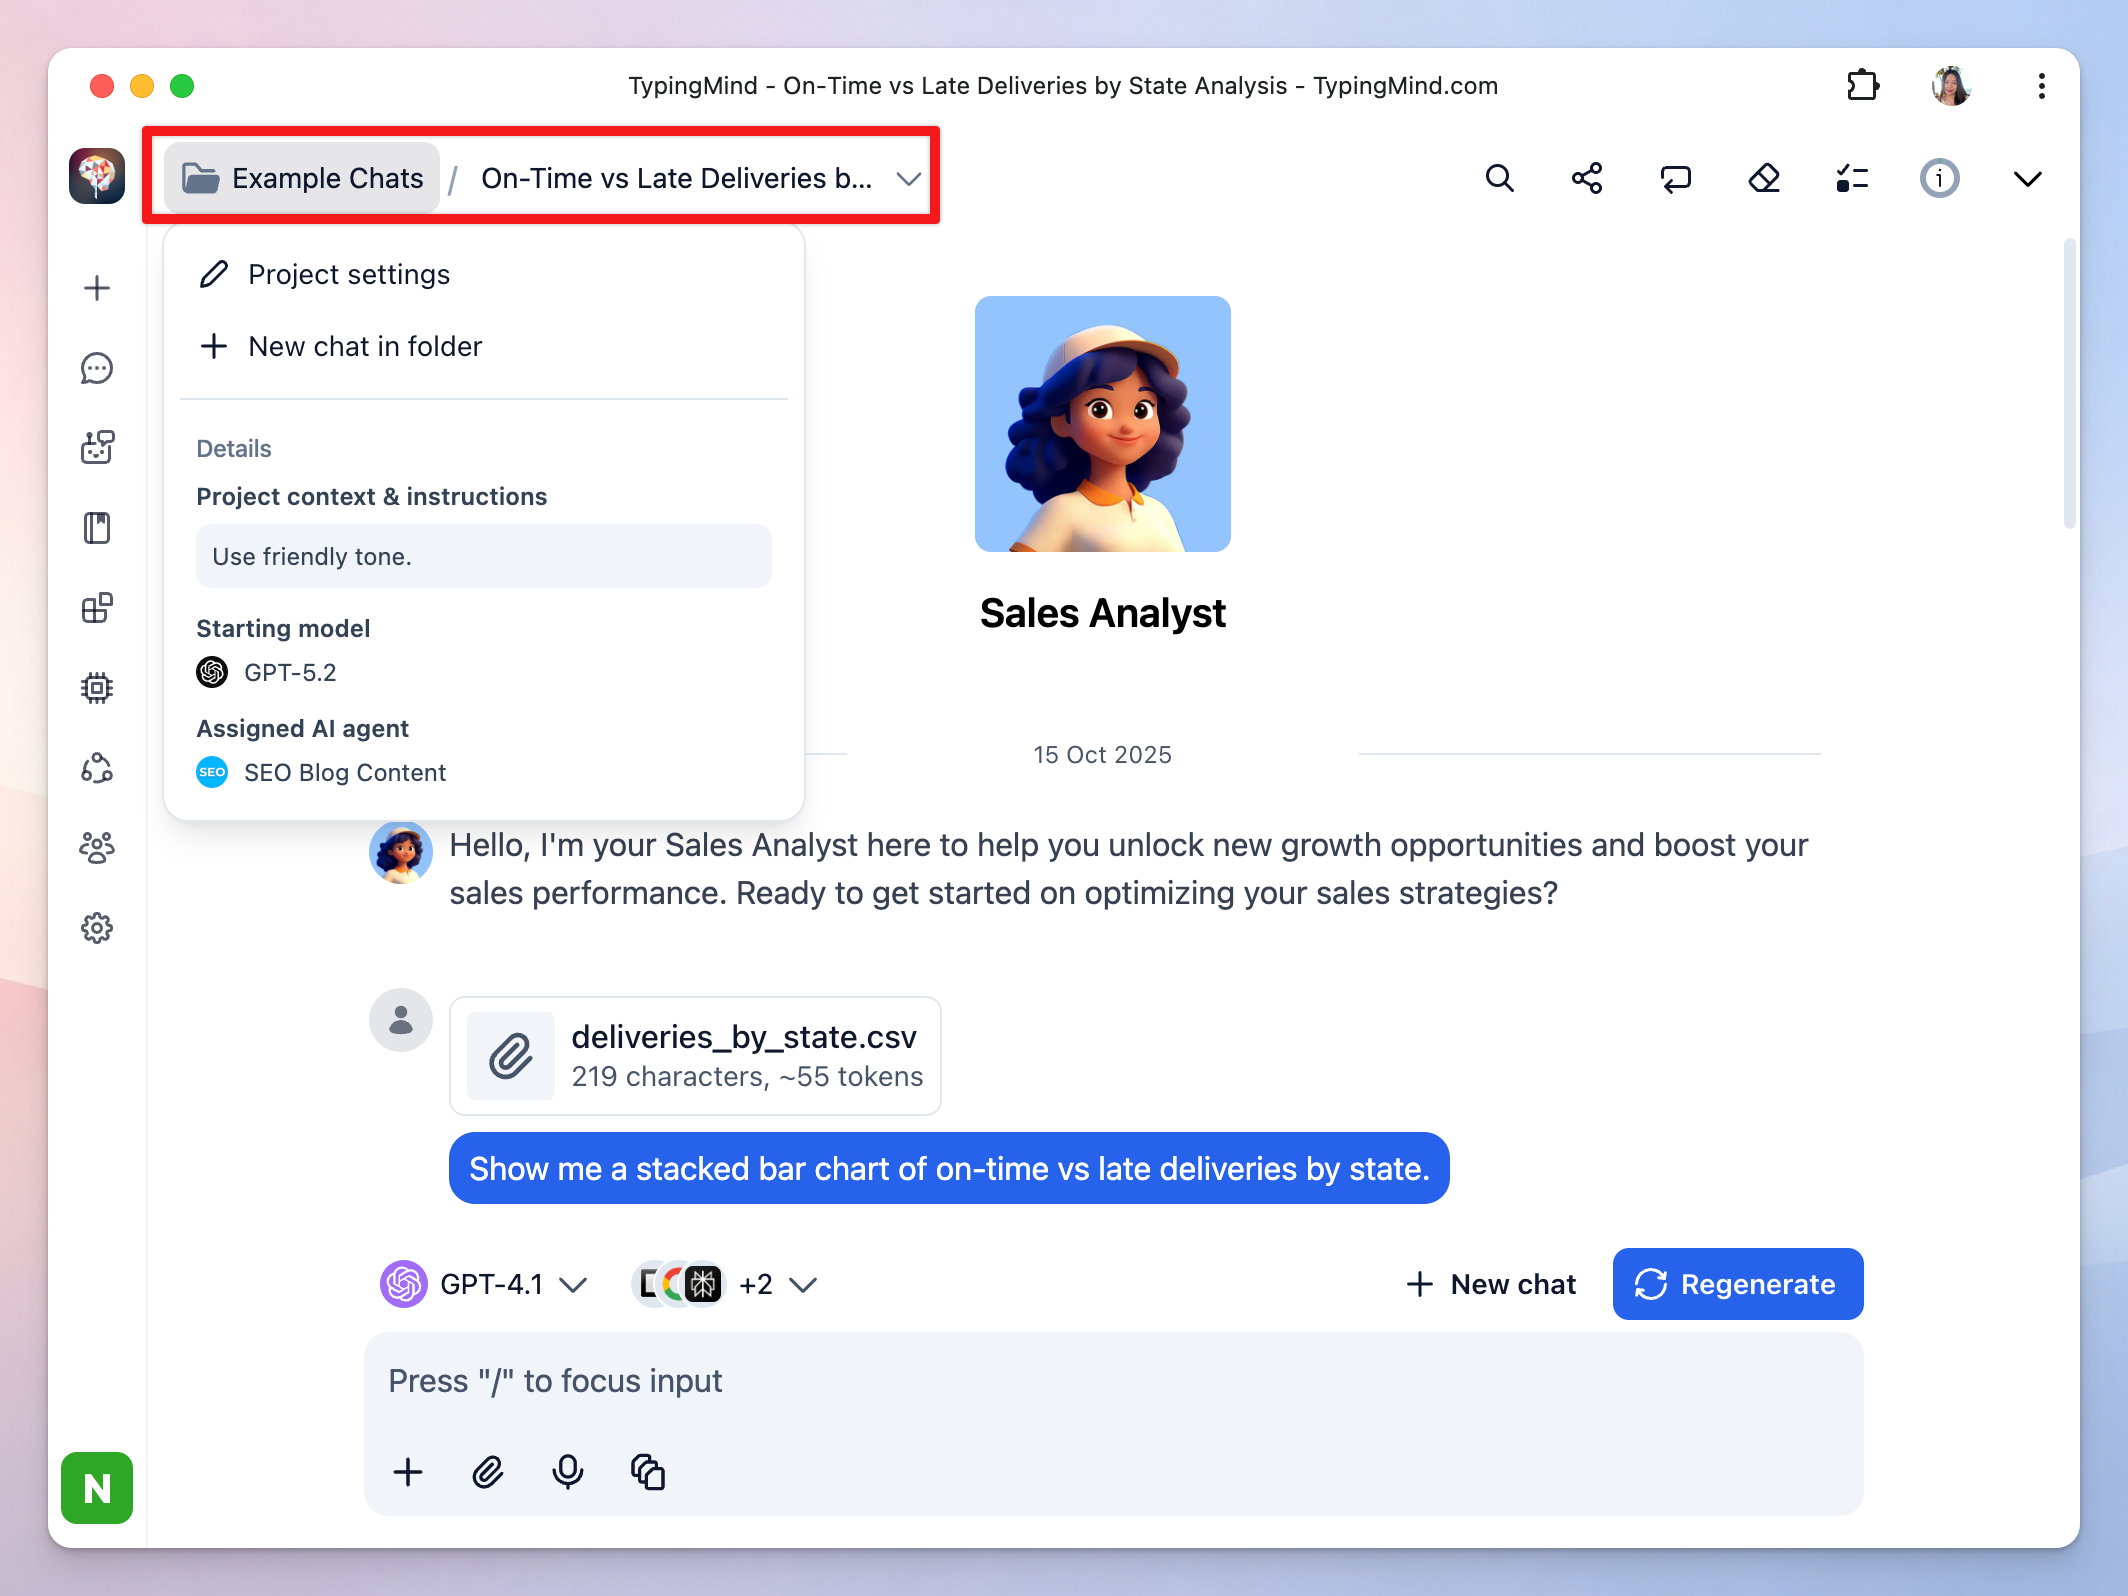Click the TypingMind app logo icon
Screen dimensions: 2128x1596
click(x=97, y=177)
